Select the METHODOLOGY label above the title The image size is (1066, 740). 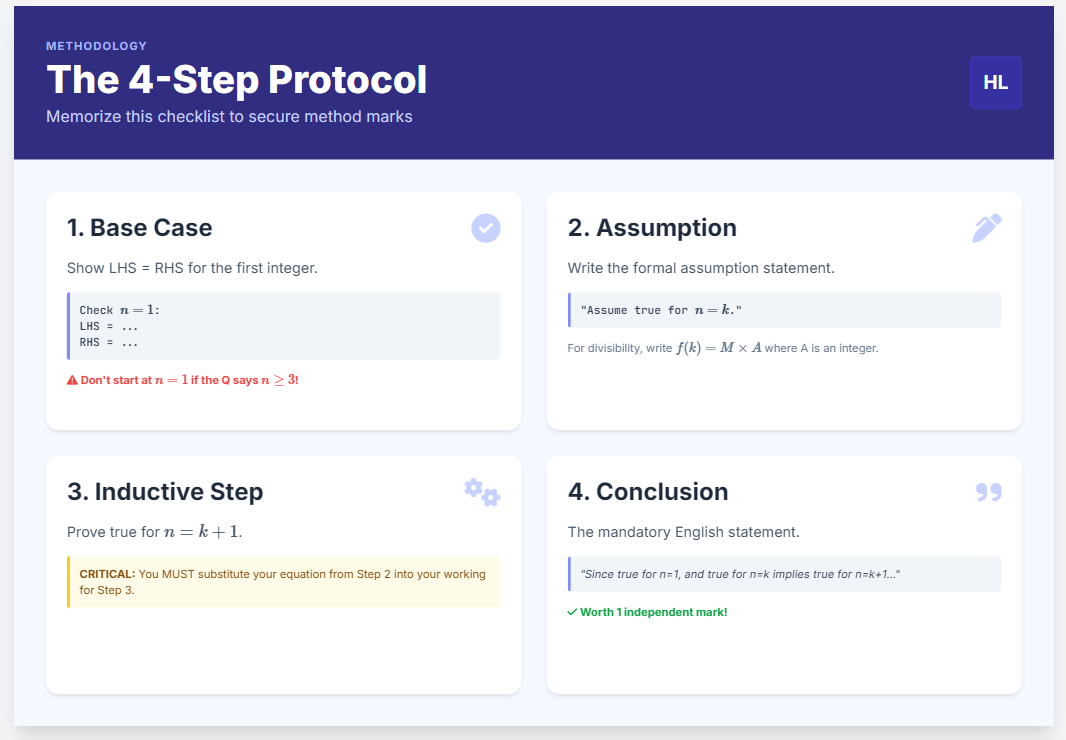tap(96, 46)
